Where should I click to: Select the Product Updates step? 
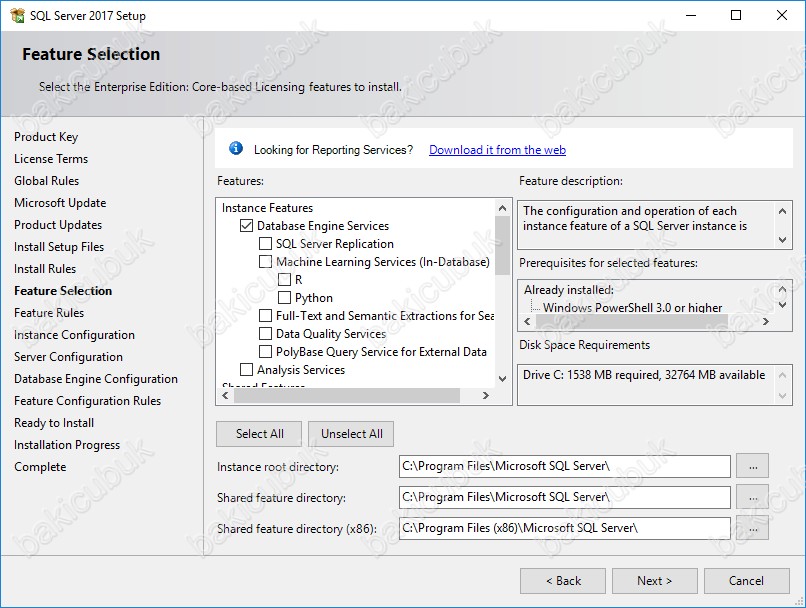click(x=58, y=225)
